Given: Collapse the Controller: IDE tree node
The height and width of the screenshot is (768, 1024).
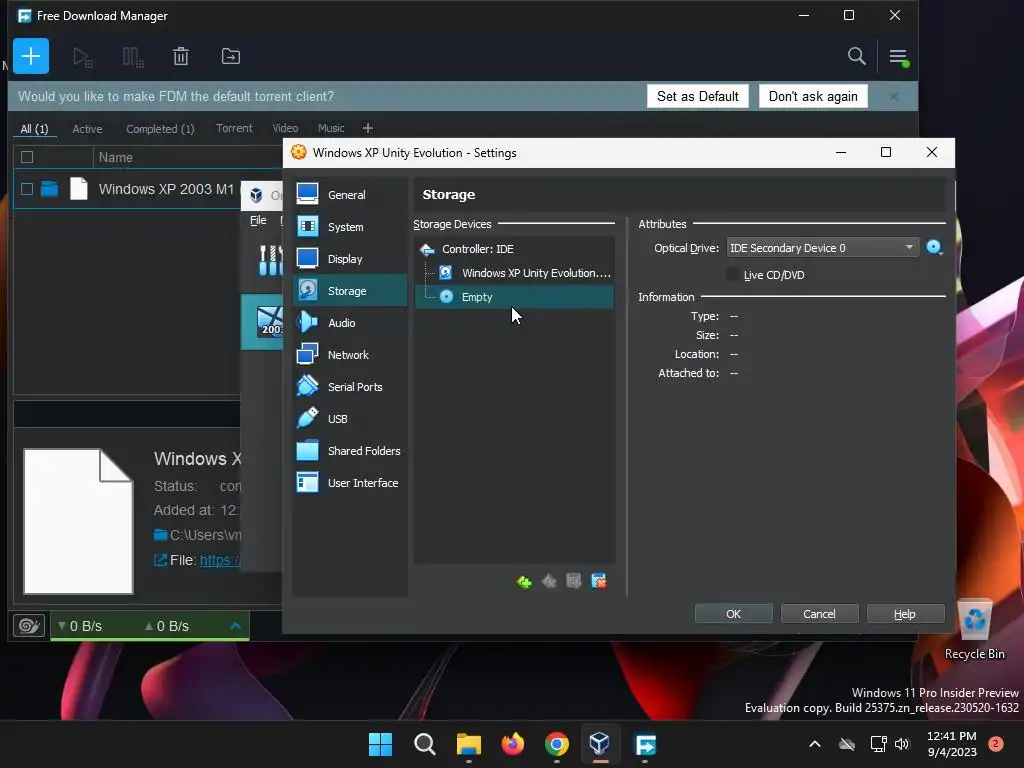Looking at the screenshot, I should pos(427,249).
